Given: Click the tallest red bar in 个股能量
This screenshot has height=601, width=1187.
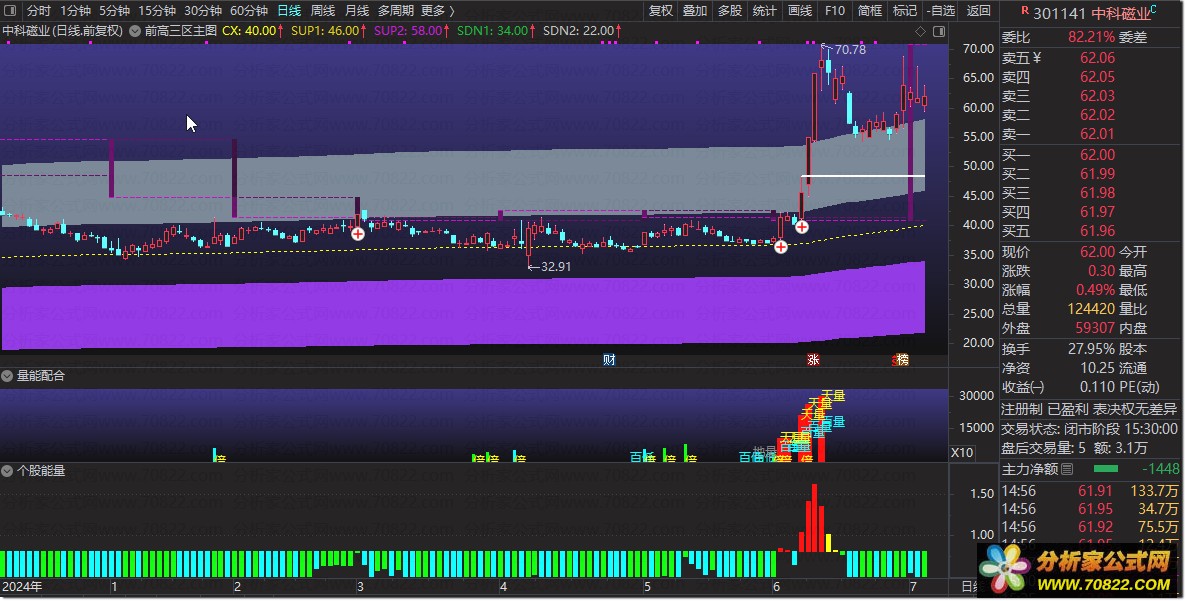Looking at the screenshot, I should pos(815,518).
